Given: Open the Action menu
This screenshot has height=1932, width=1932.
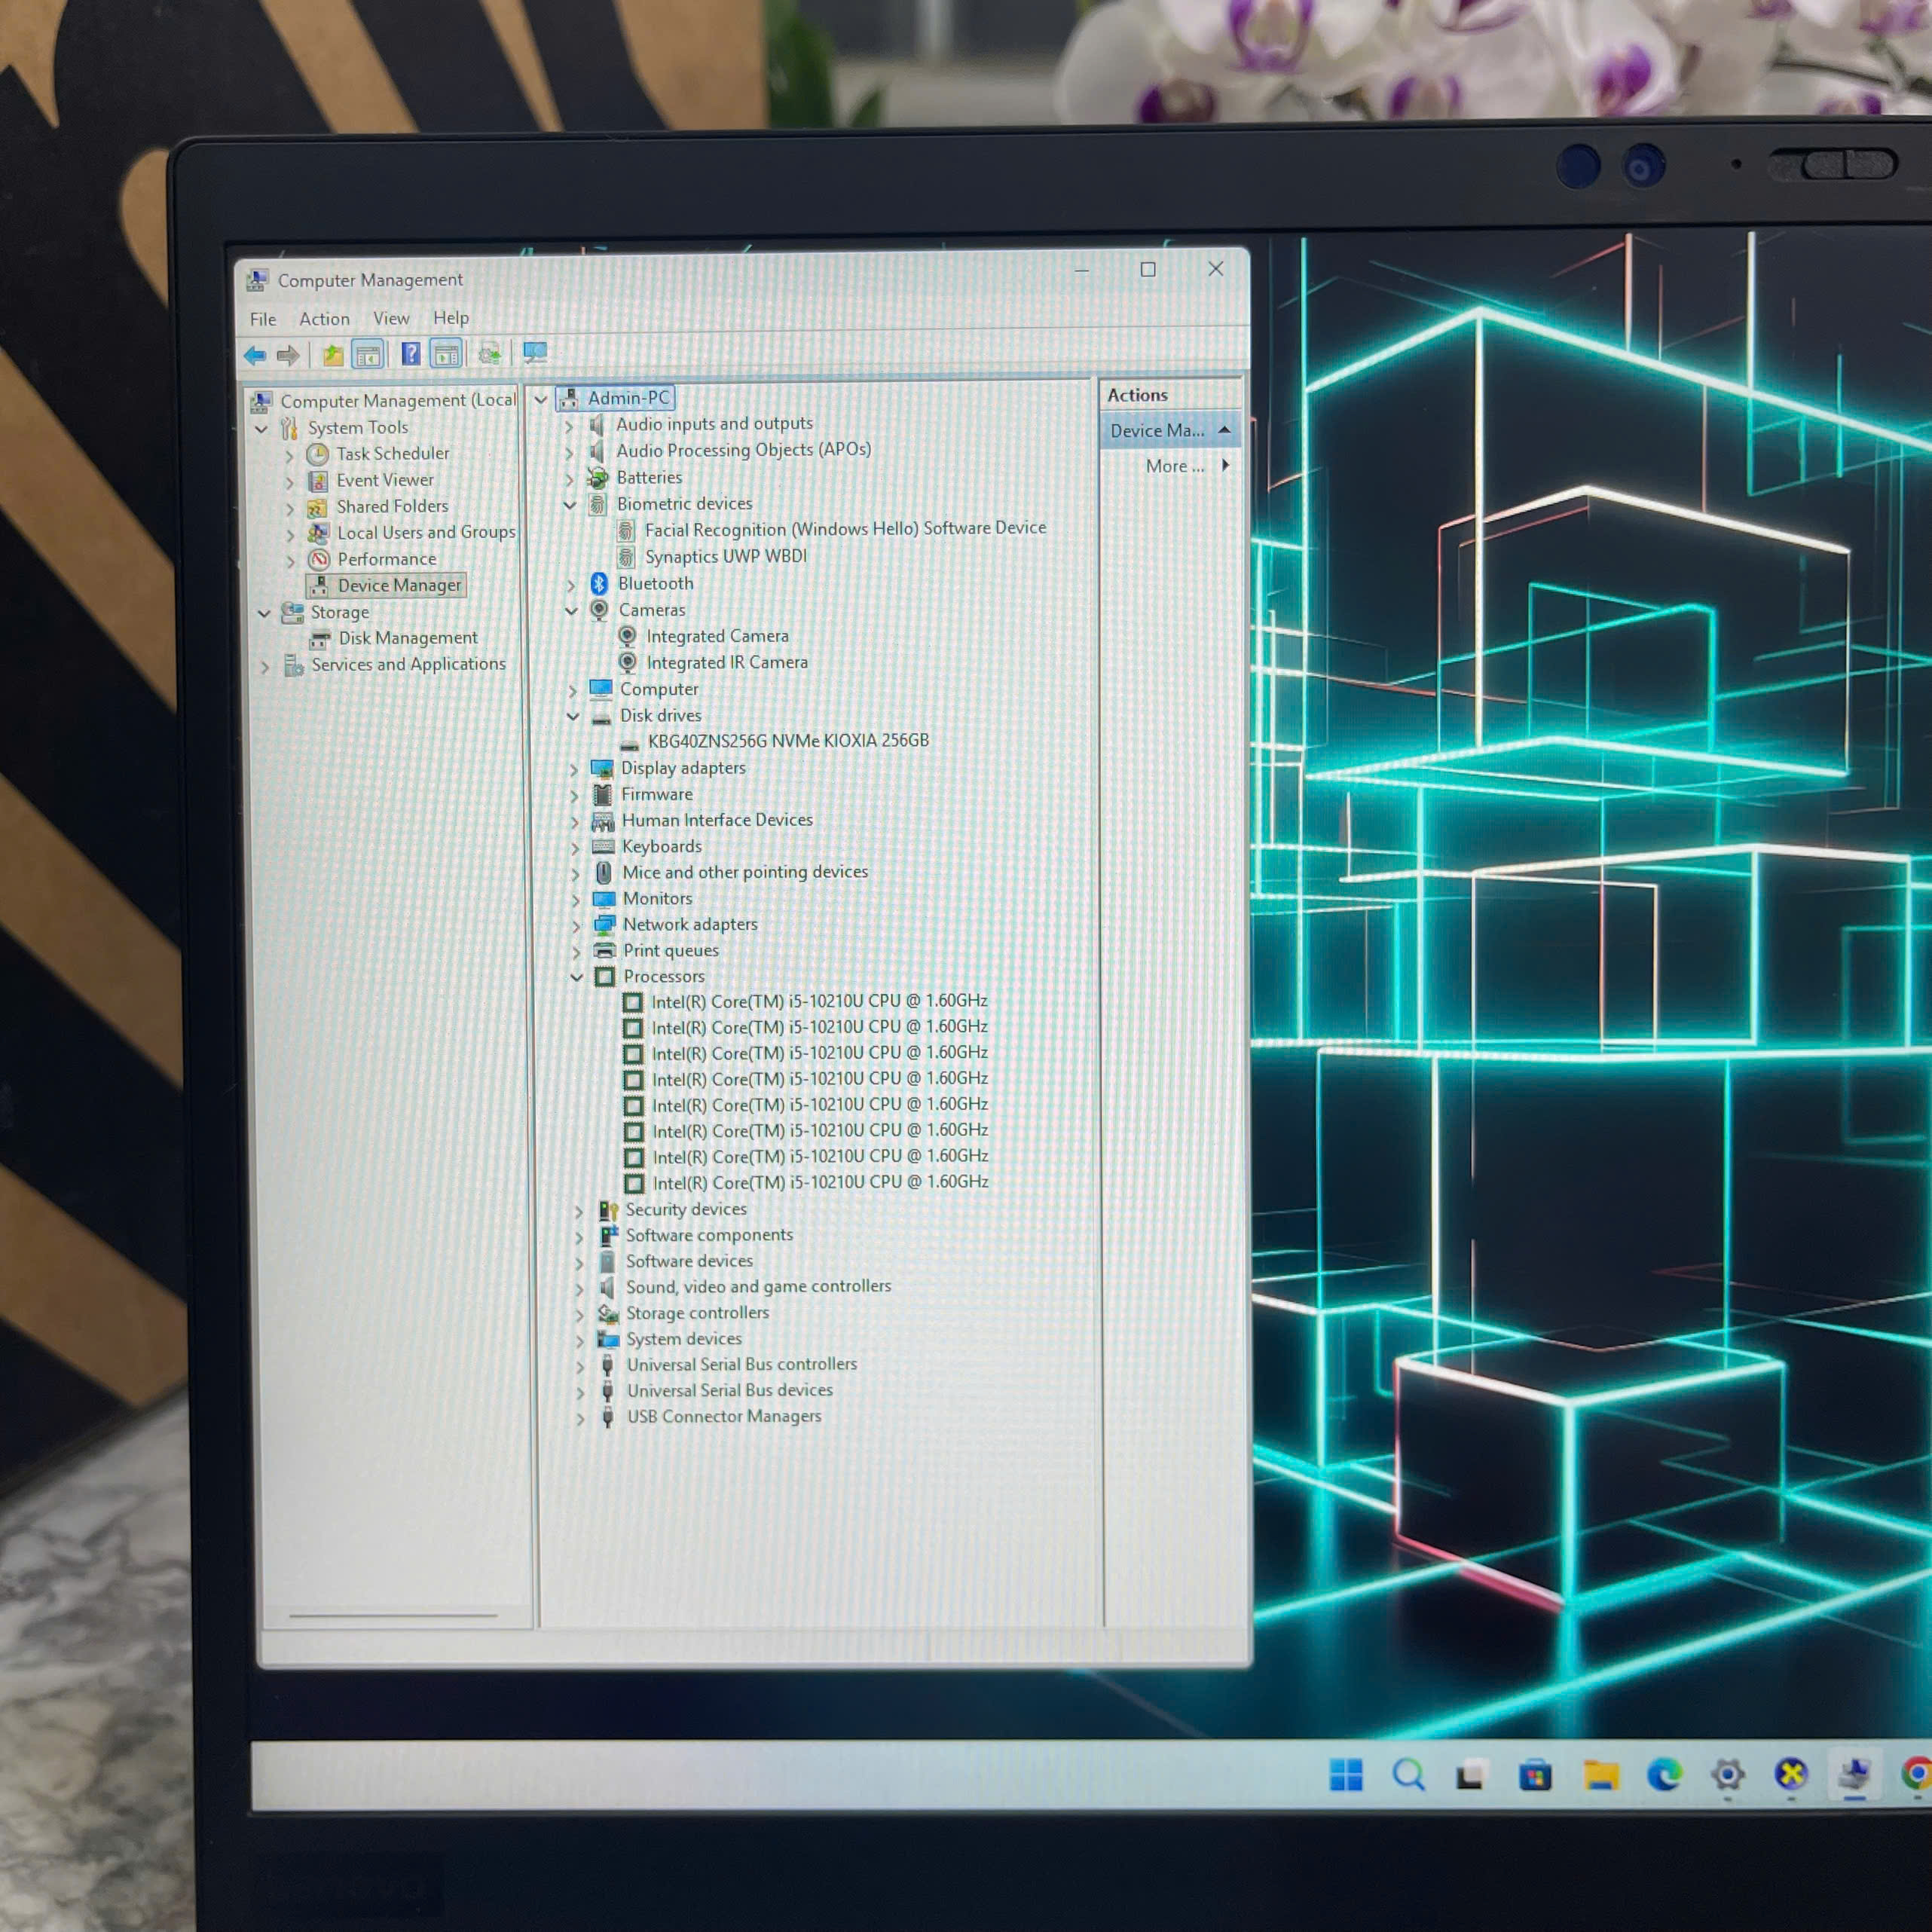Looking at the screenshot, I should point(324,319).
